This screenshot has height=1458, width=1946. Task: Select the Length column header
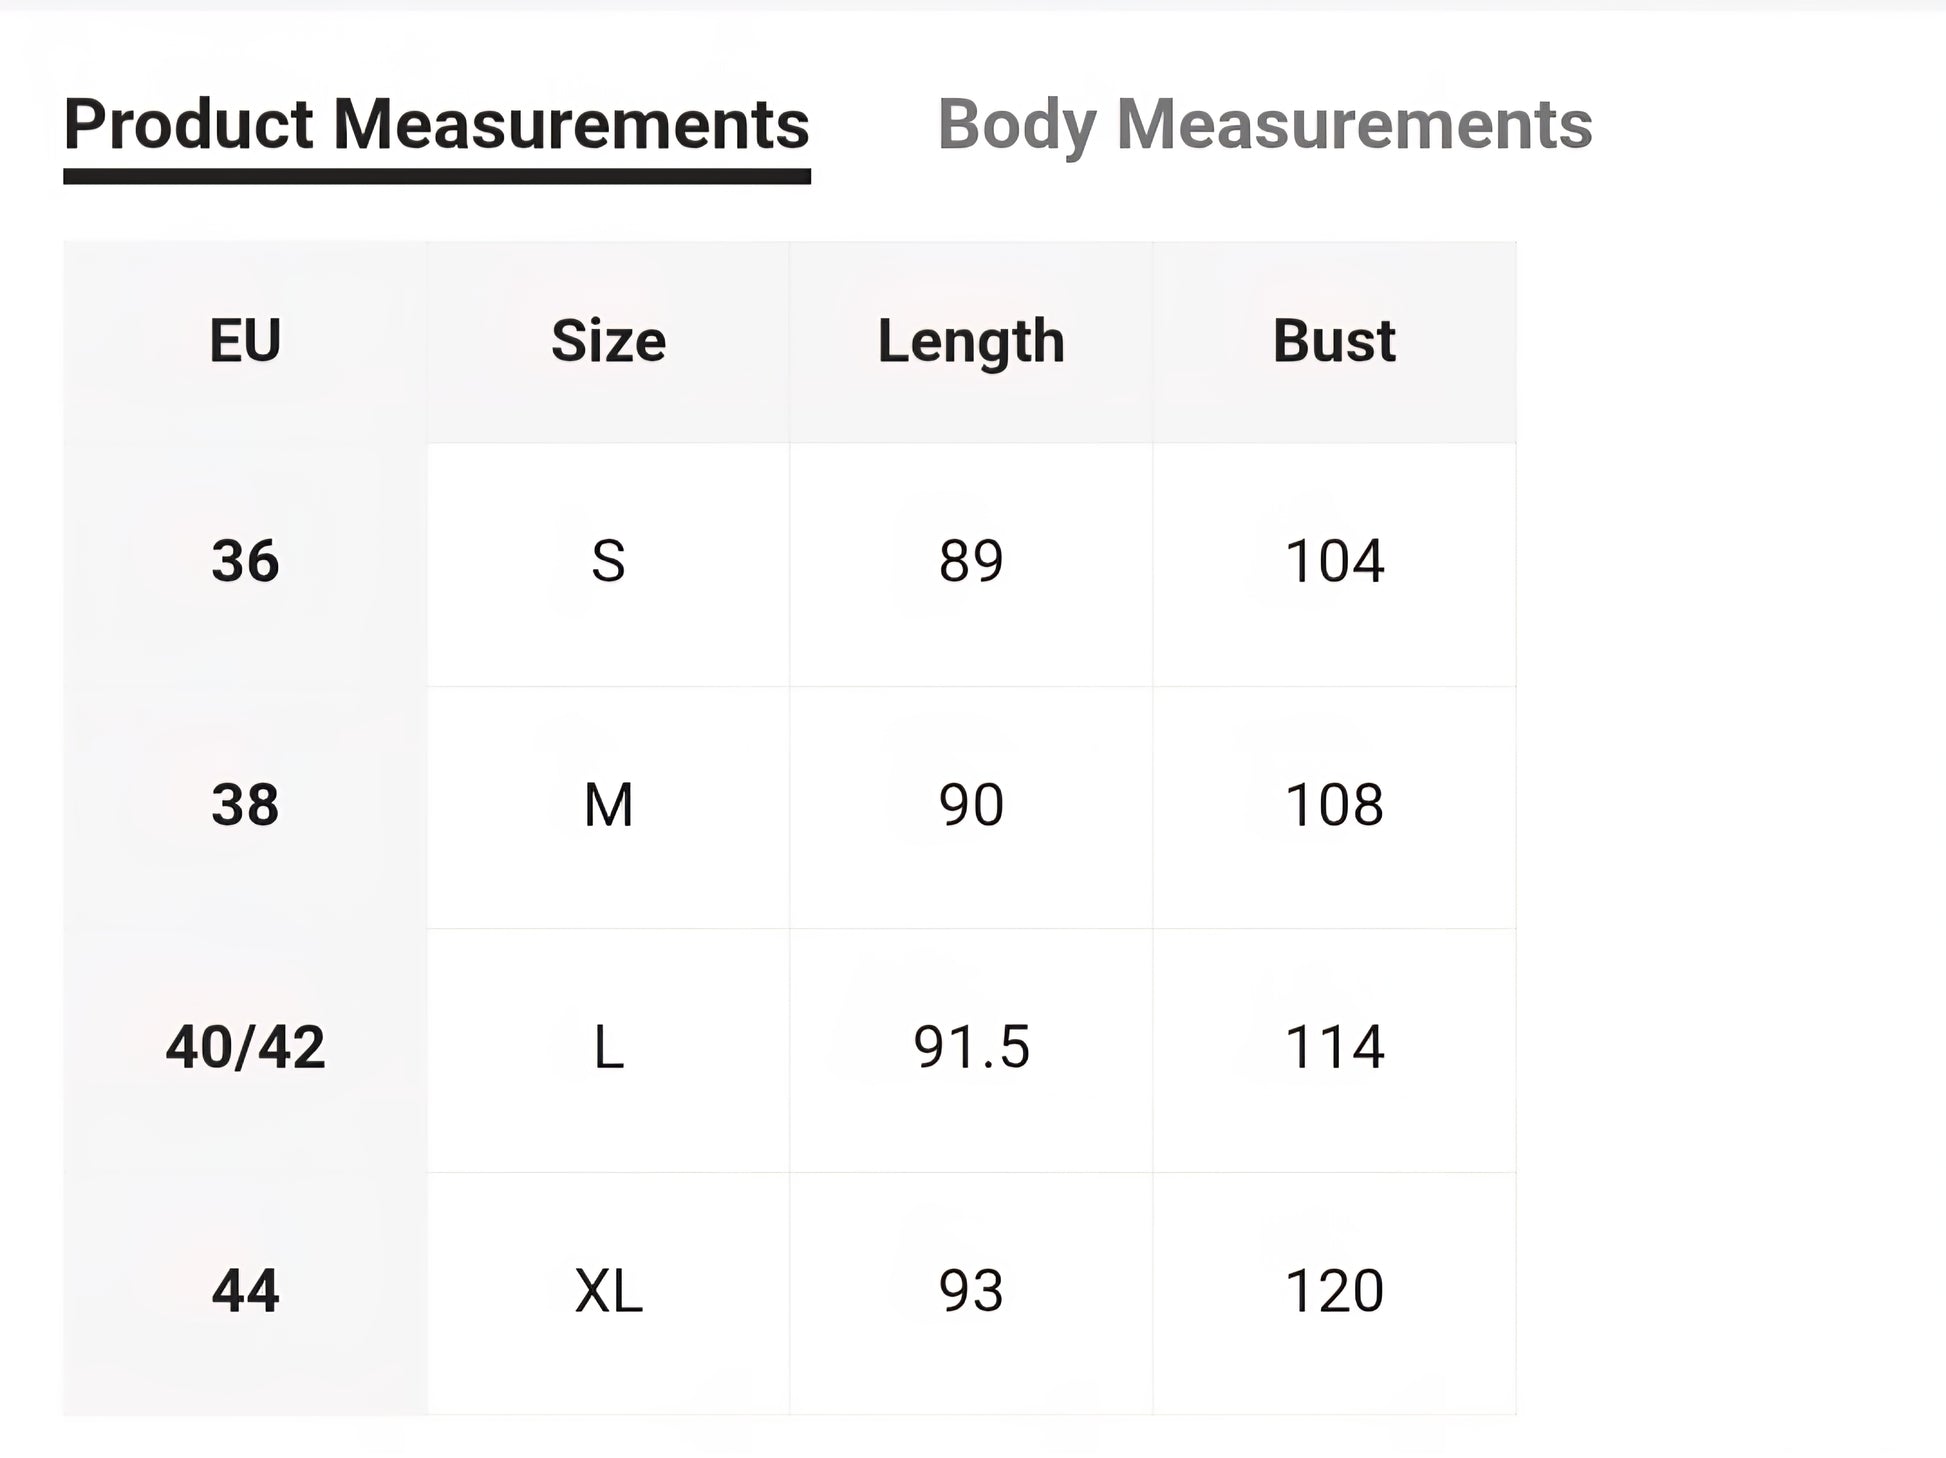(x=970, y=341)
